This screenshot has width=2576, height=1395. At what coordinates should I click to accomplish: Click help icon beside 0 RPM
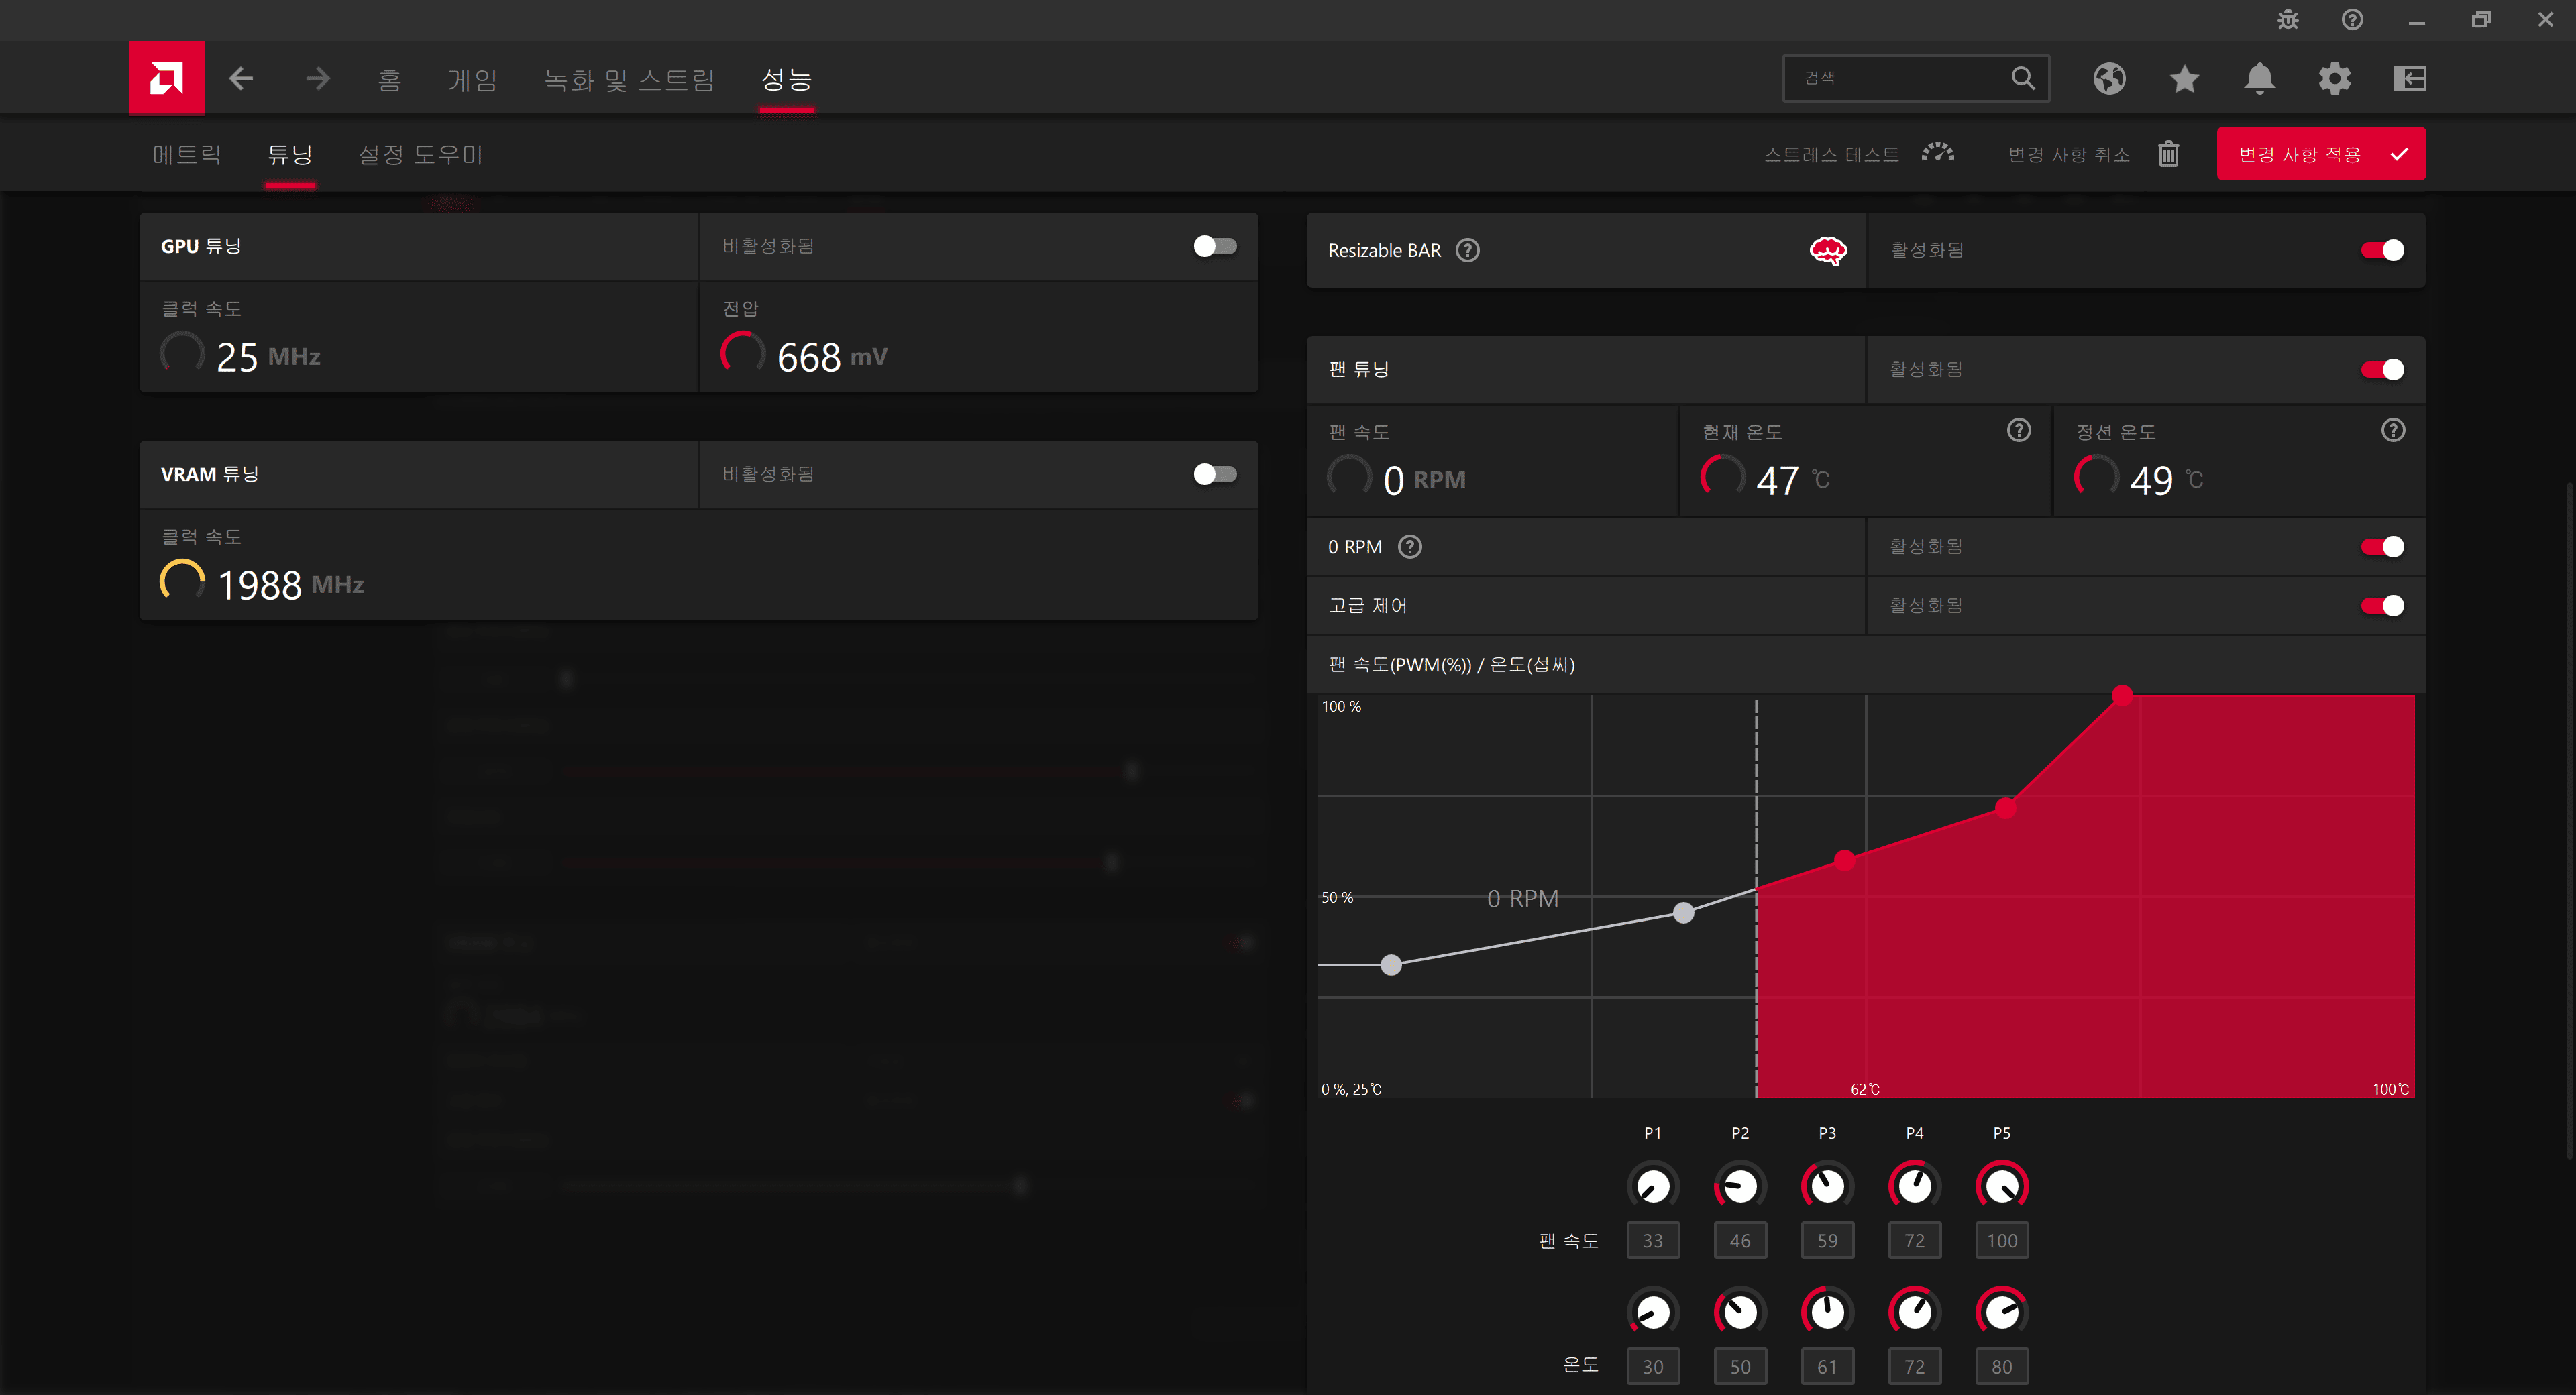[1409, 547]
